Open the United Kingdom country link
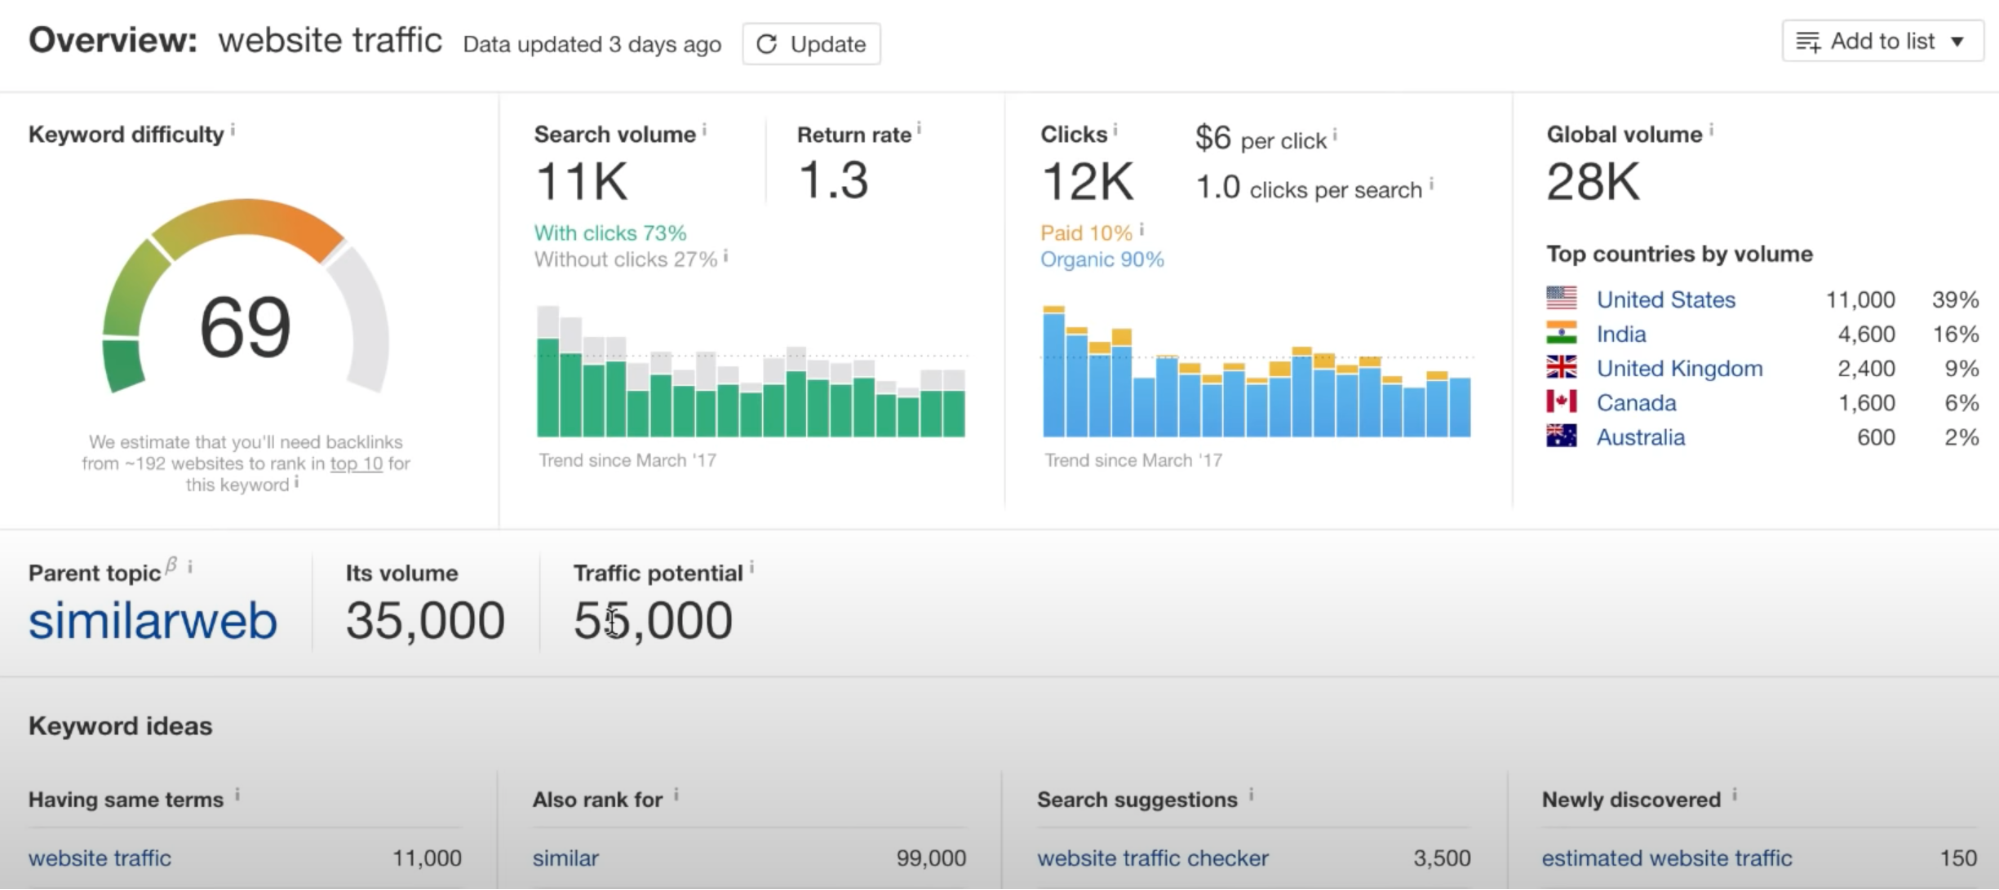 1679,368
